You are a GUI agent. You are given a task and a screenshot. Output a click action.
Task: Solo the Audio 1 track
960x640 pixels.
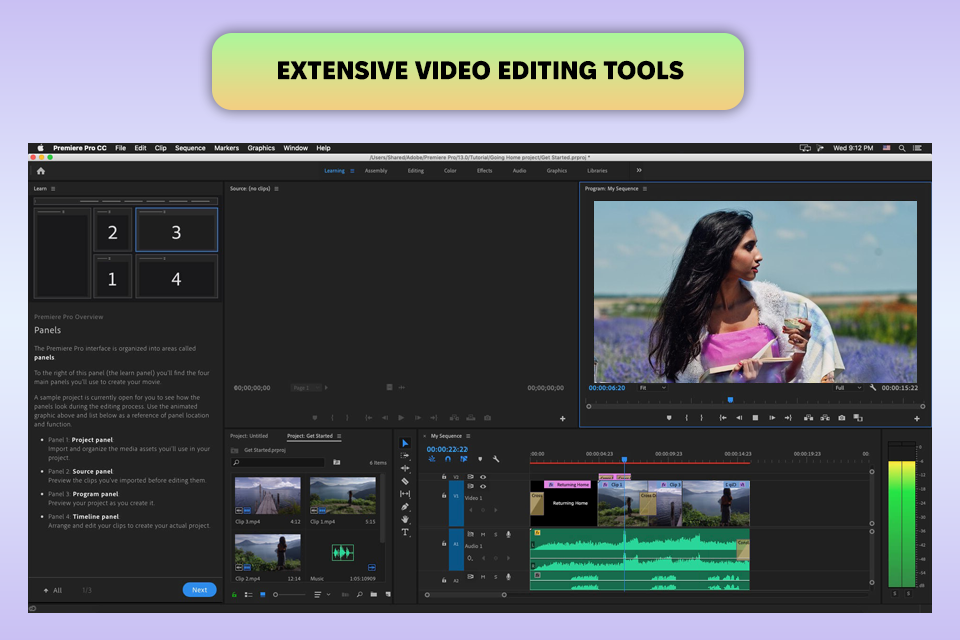pyautogui.click(x=496, y=535)
